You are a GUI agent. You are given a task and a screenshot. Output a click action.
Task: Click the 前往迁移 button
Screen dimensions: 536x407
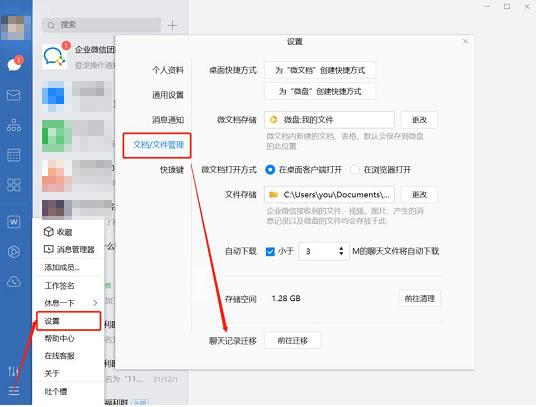(x=293, y=340)
